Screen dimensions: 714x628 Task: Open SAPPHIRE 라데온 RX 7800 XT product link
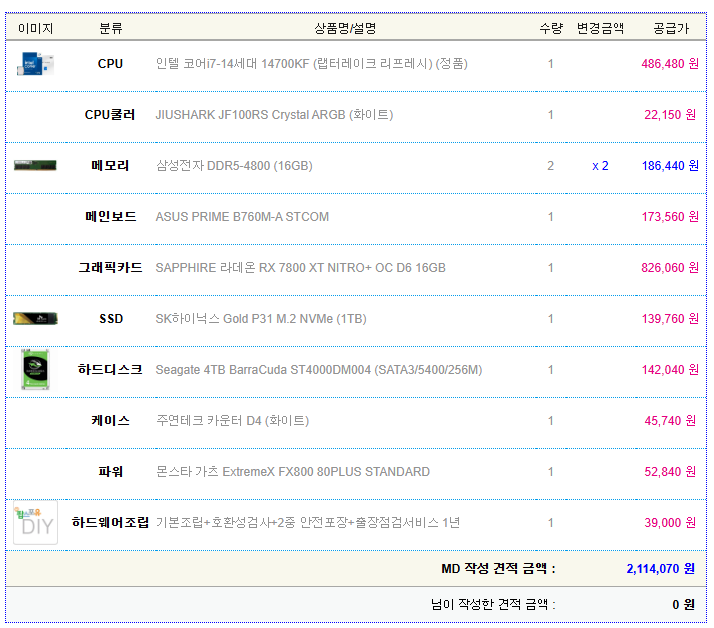tap(301, 268)
